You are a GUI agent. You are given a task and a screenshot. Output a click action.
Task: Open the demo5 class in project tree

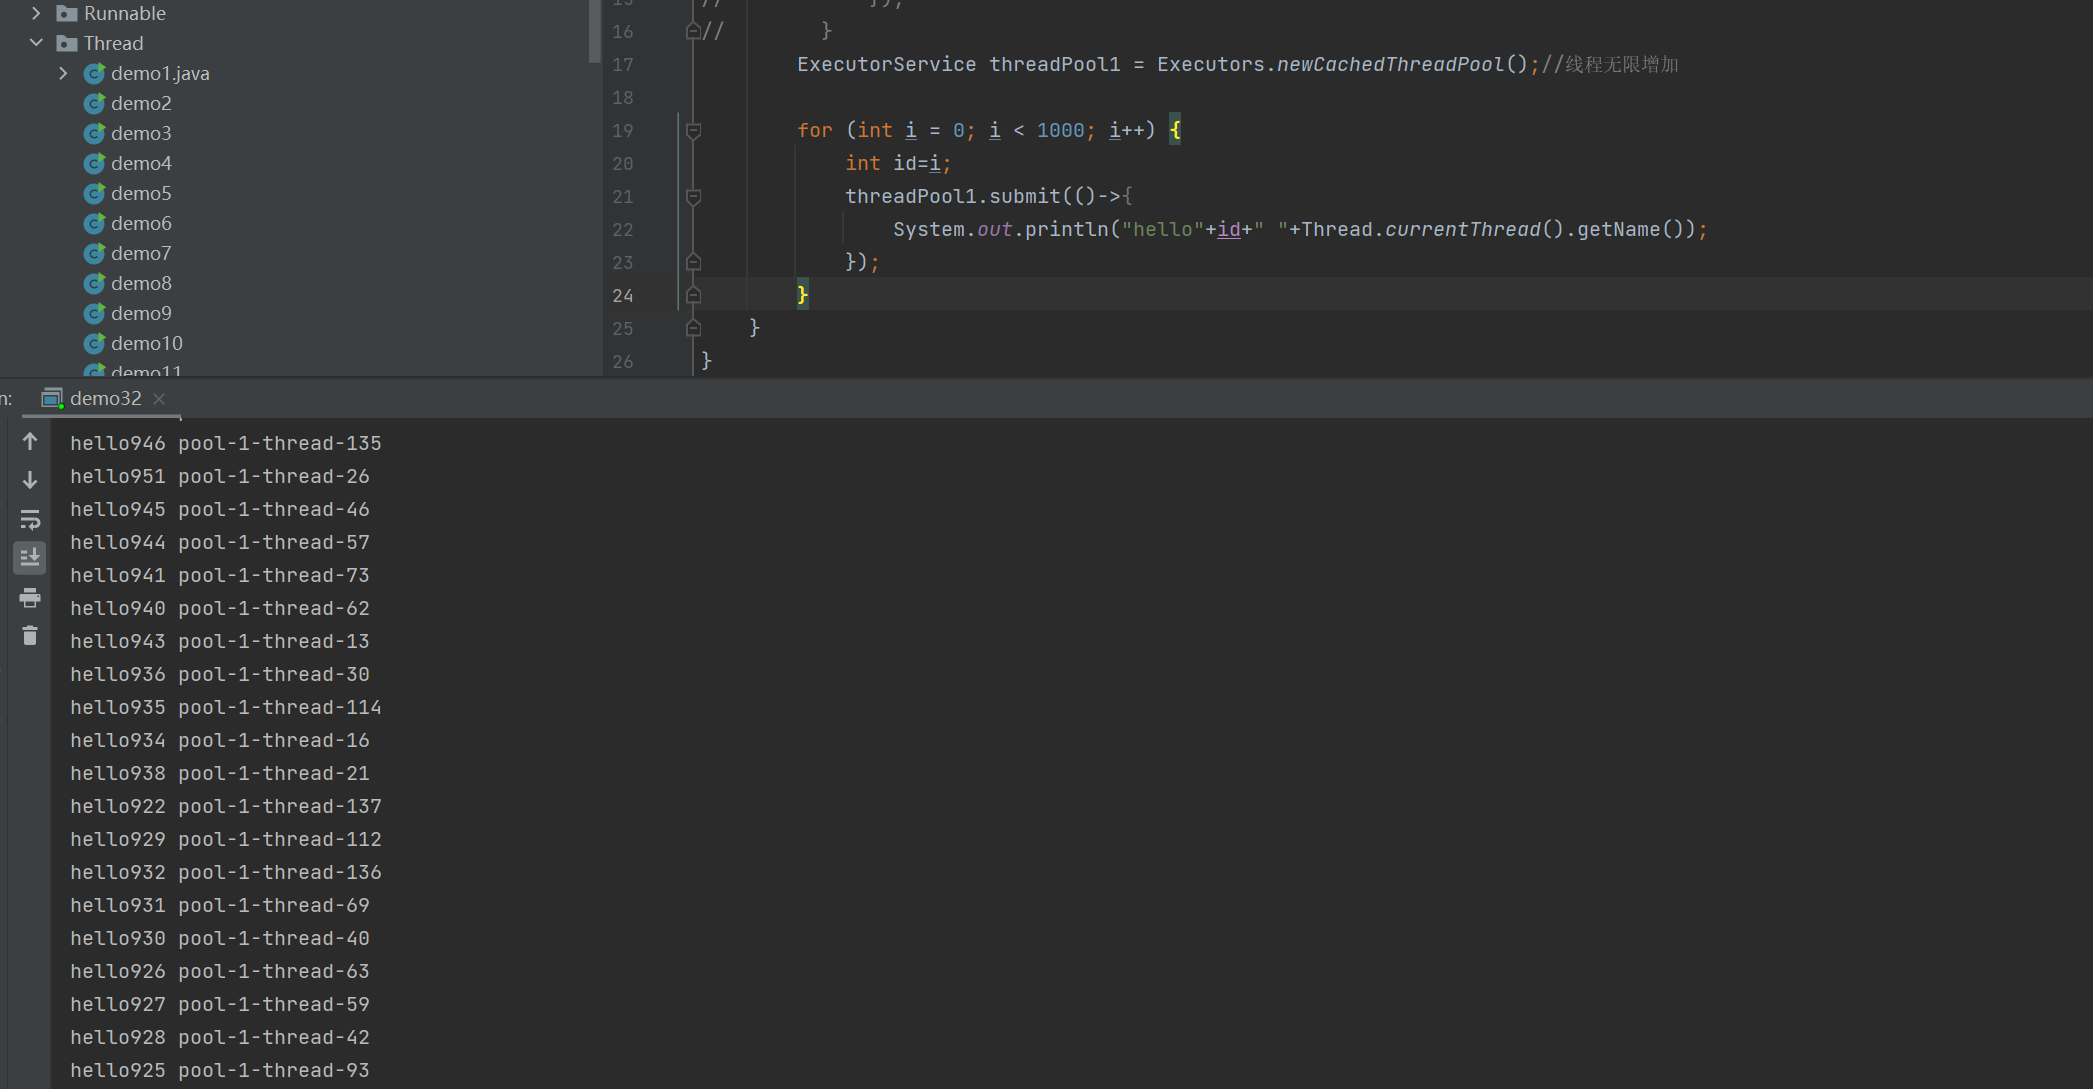[x=141, y=193]
